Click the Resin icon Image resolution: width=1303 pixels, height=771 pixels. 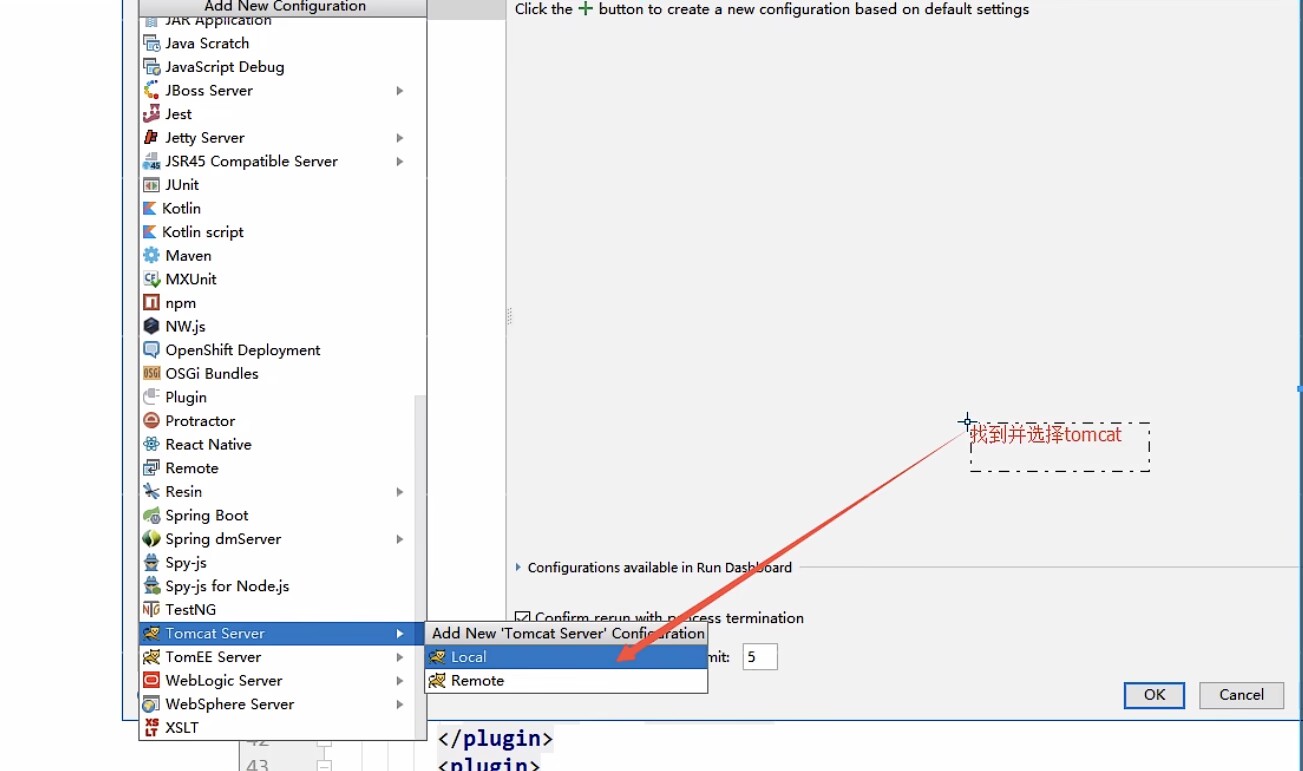(x=152, y=492)
